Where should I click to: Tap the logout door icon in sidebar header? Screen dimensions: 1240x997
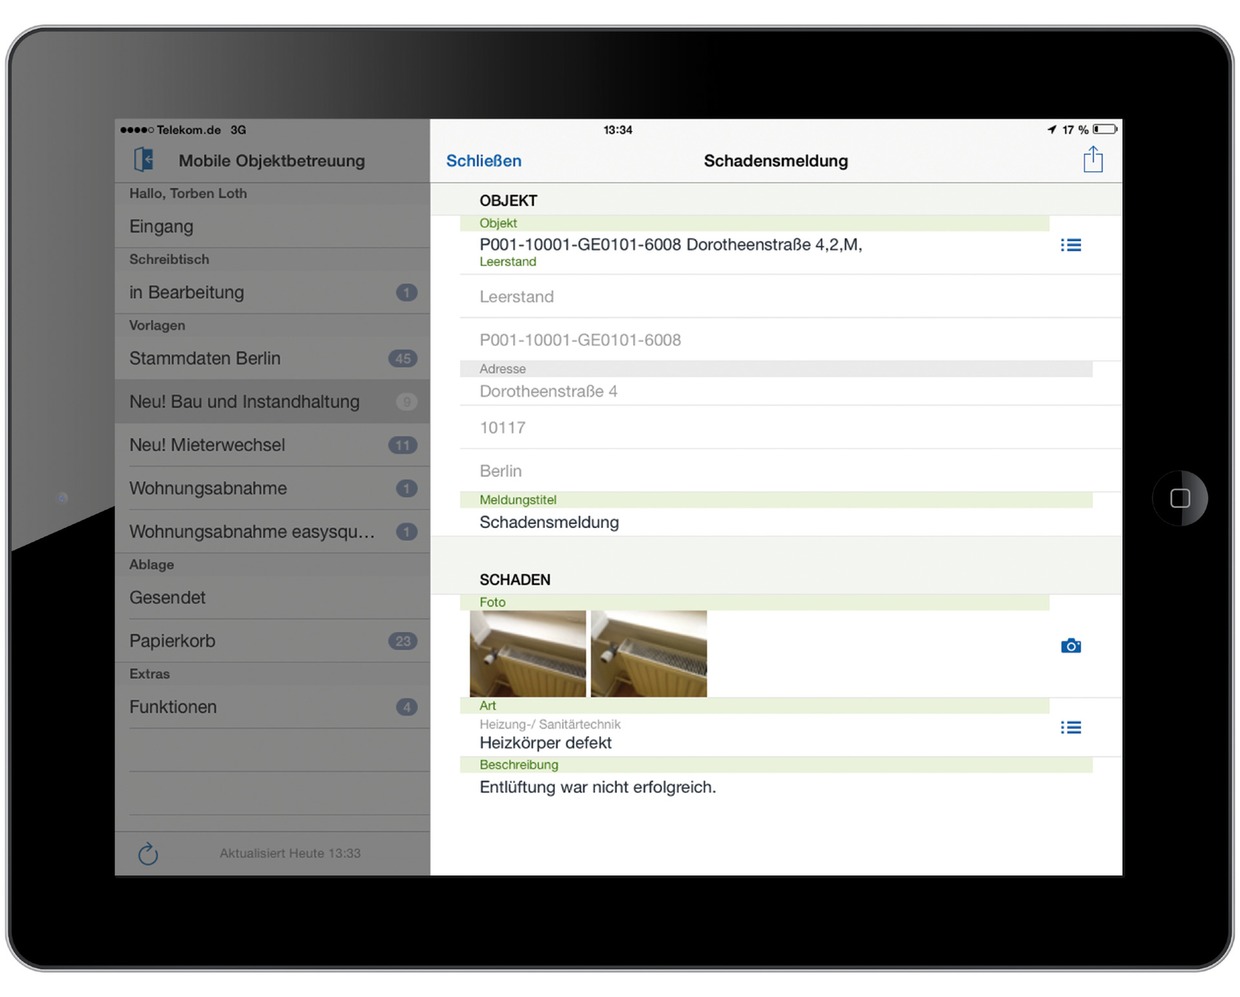click(144, 160)
